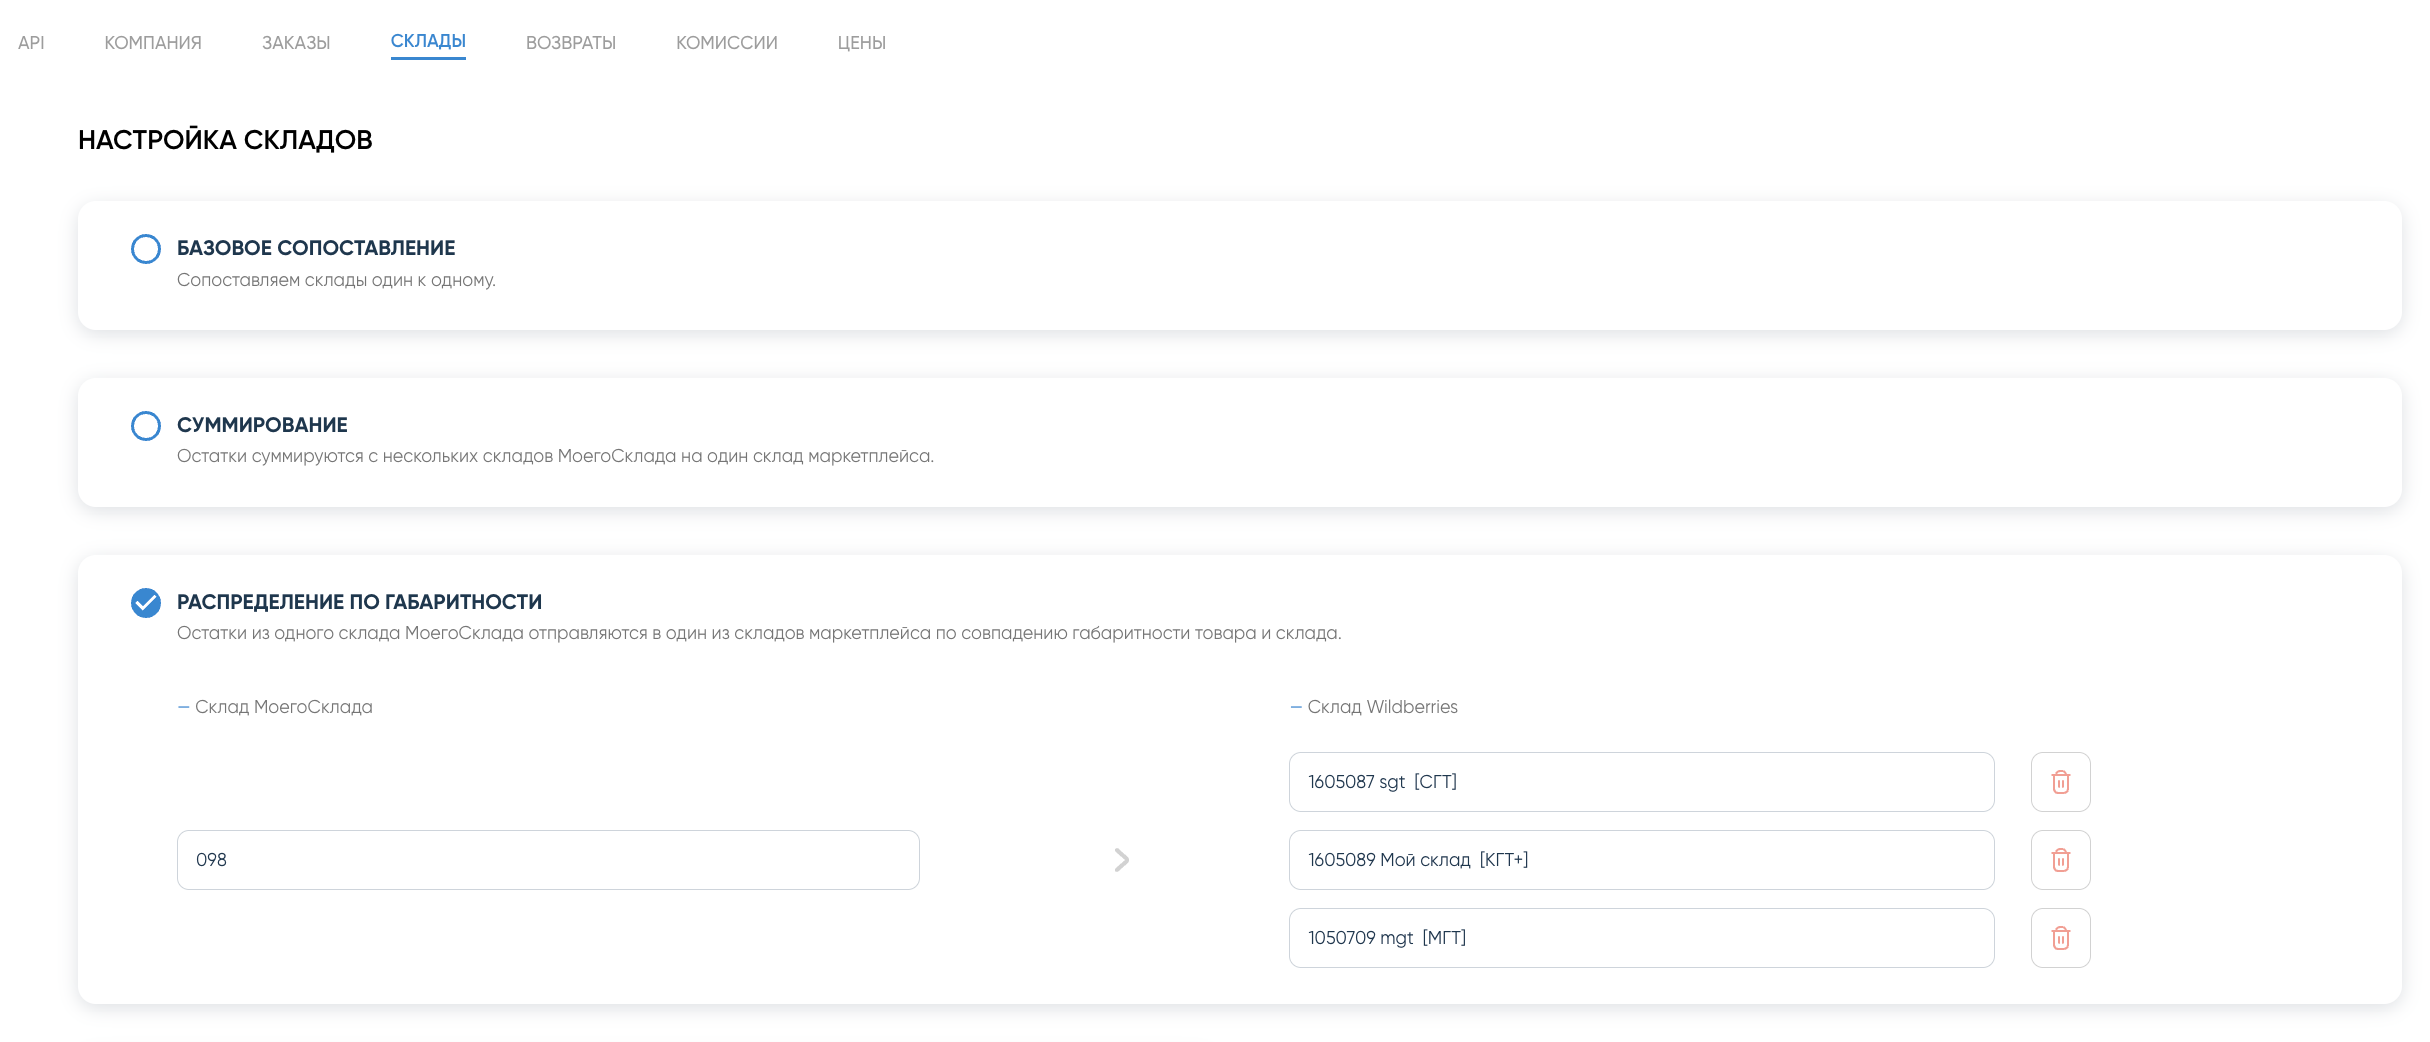The image size is (2430, 1042).
Task: Open the 1050709 mgt [МГТ] dropdown
Action: point(1641,938)
